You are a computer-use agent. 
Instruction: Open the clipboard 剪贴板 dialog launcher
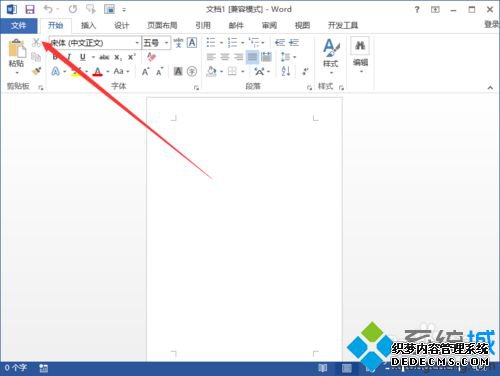click(41, 88)
